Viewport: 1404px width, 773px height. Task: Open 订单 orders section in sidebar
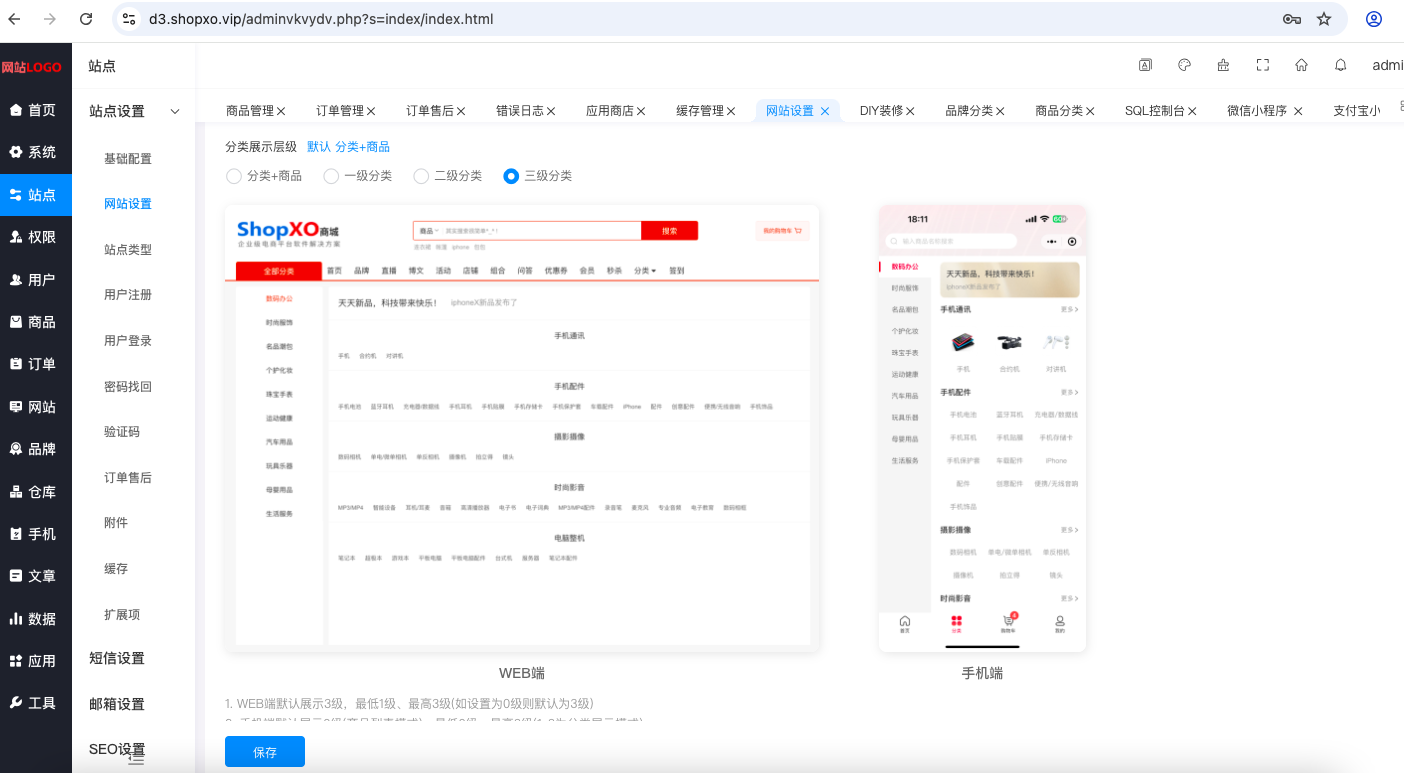(35, 364)
